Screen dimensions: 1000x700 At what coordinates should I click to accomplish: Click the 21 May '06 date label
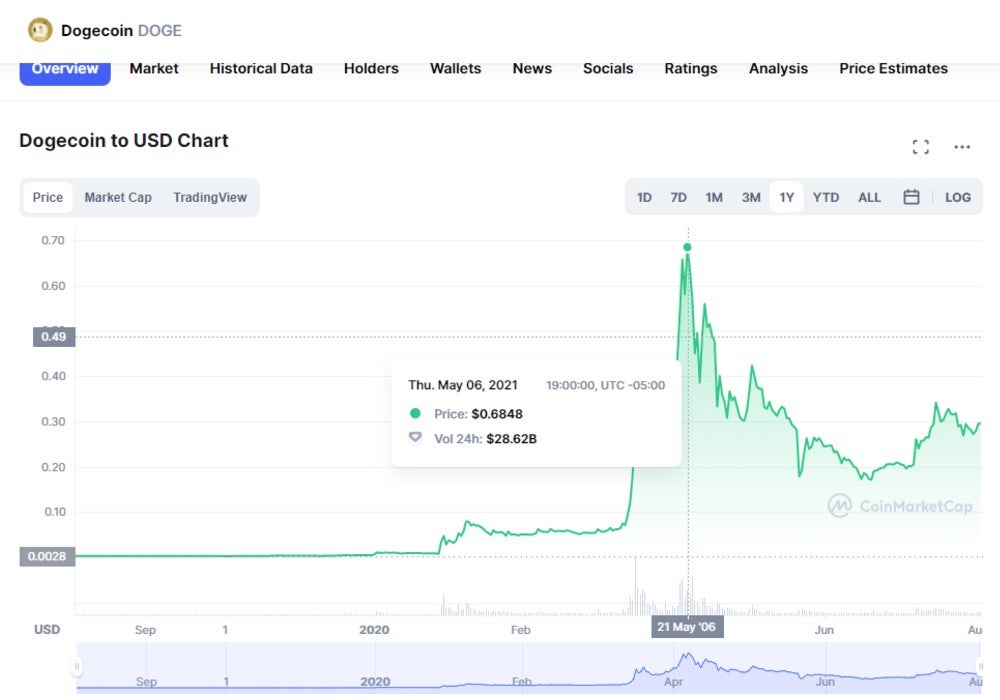[x=687, y=627]
